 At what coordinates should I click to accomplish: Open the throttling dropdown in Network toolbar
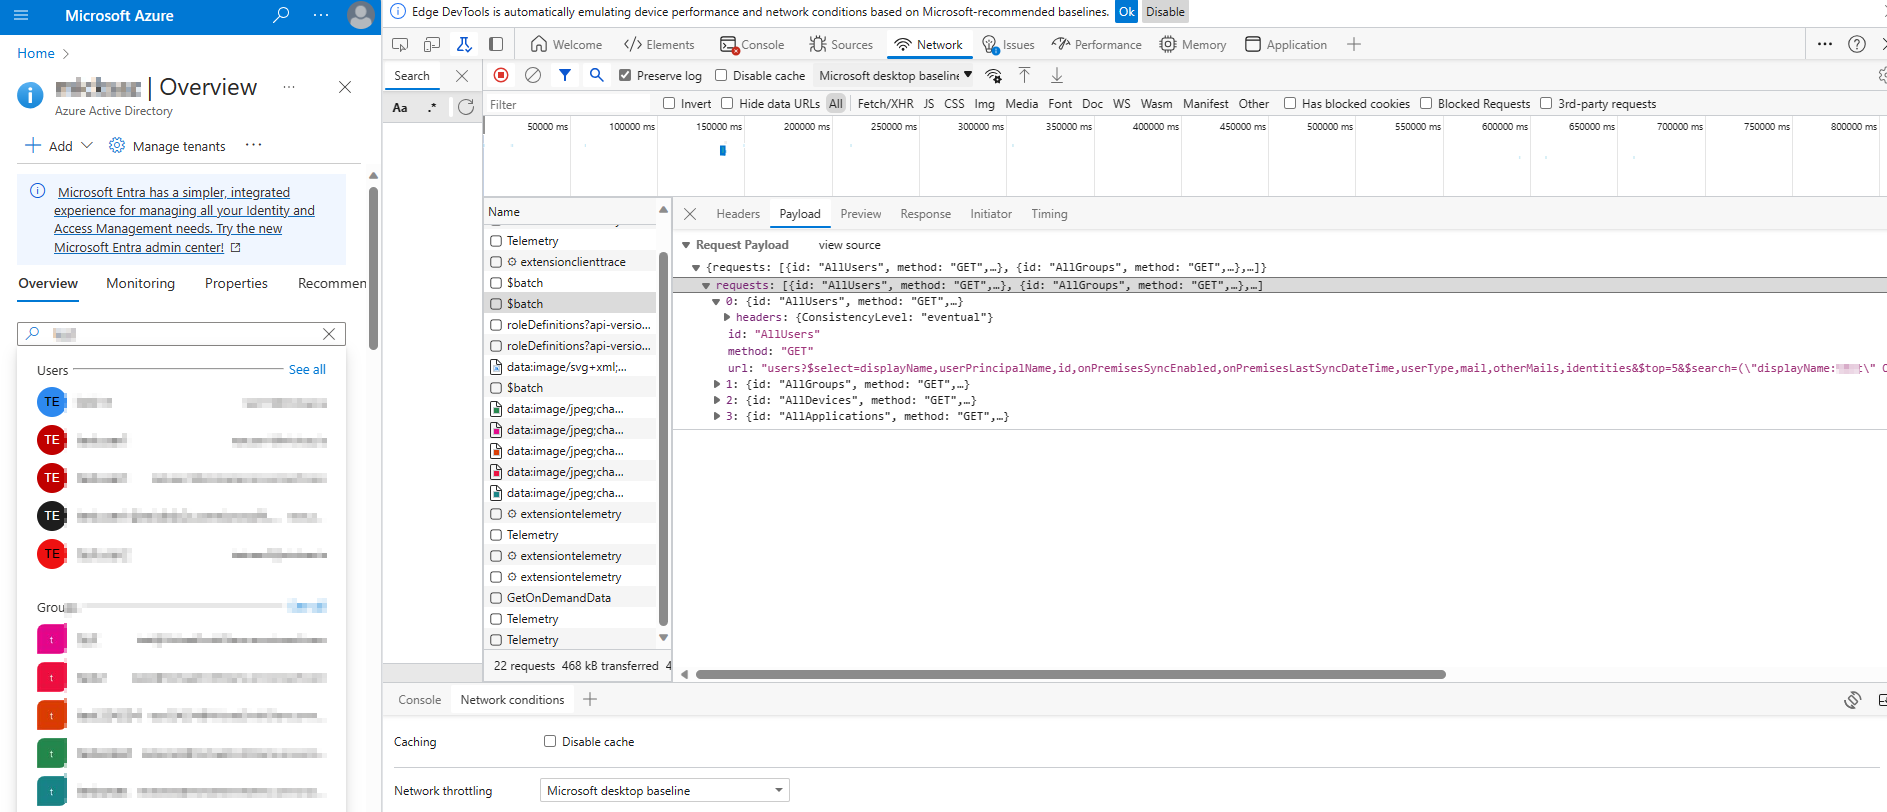click(x=895, y=75)
